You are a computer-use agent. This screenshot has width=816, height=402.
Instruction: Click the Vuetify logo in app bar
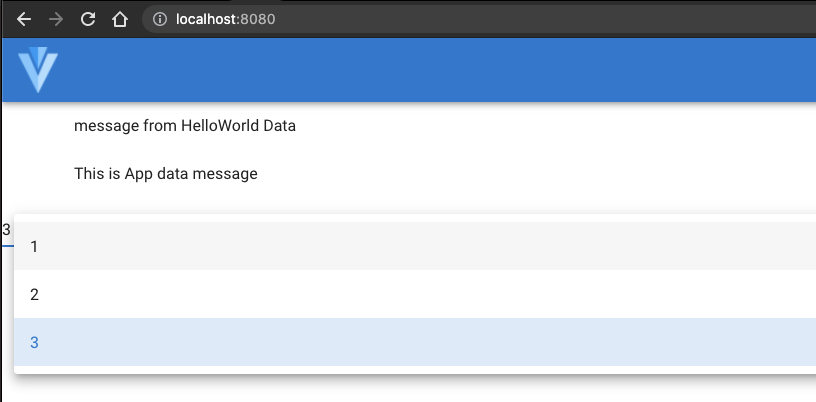pyautogui.click(x=38, y=70)
